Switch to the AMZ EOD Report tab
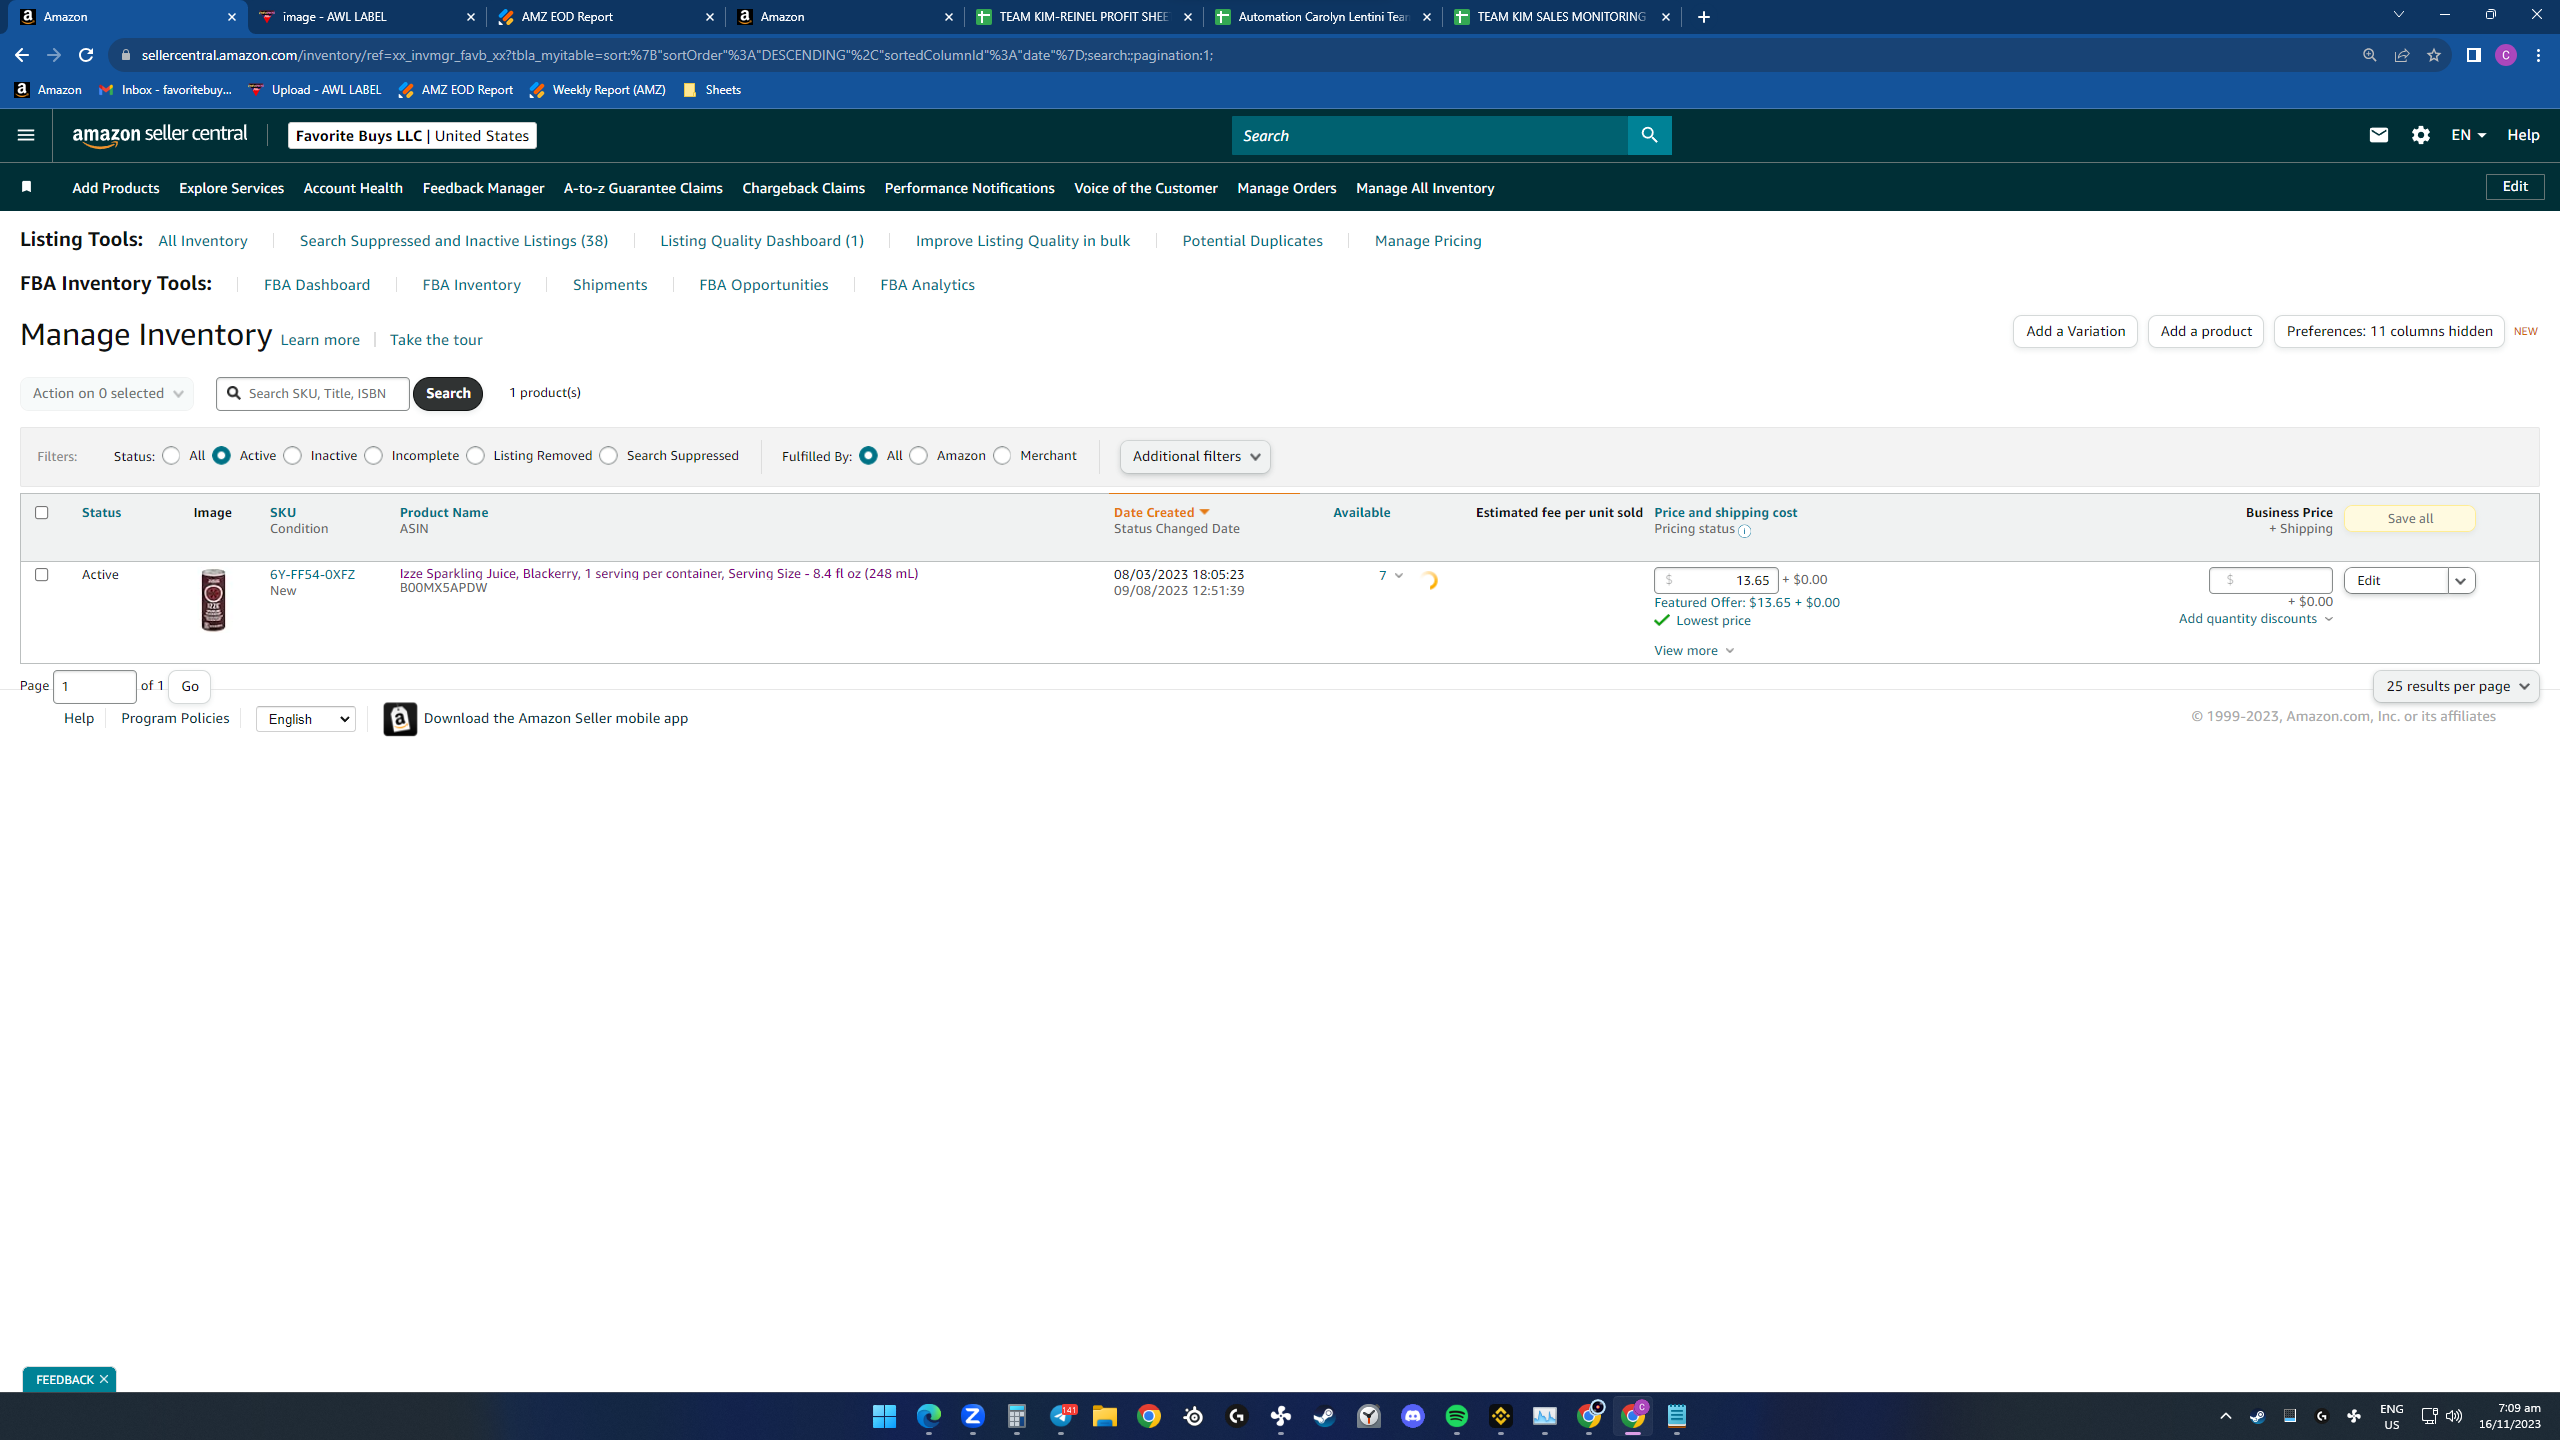This screenshot has height=1440, width=2560. (x=606, y=17)
